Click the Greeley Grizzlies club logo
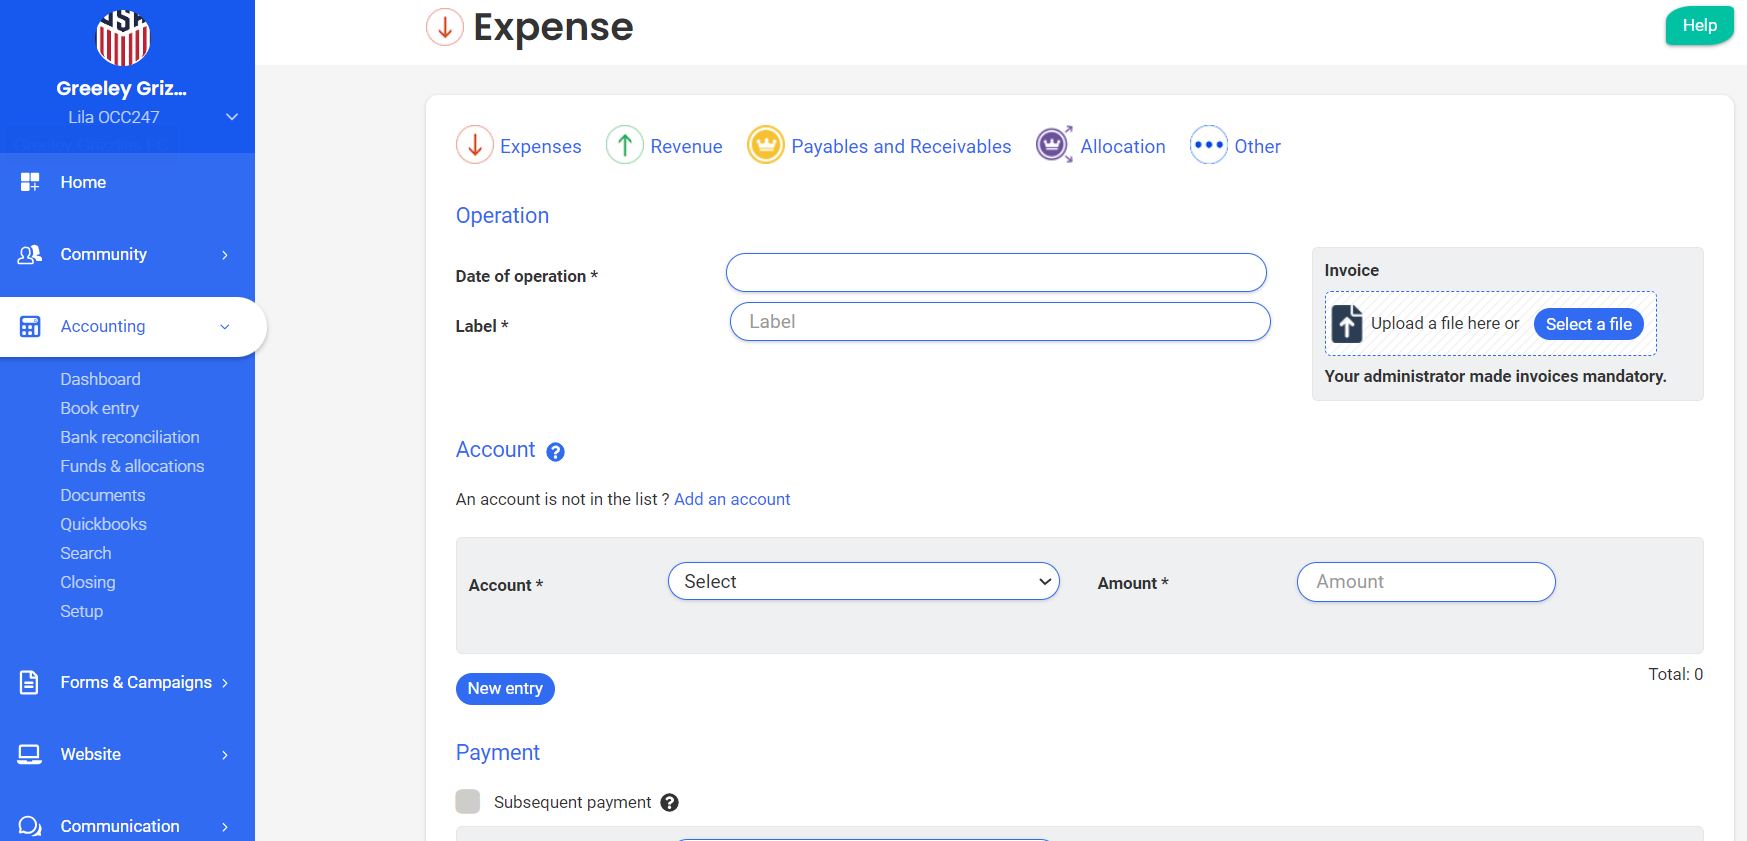The width and height of the screenshot is (1747, 841). pyautogui.click(x=123, y=38)
